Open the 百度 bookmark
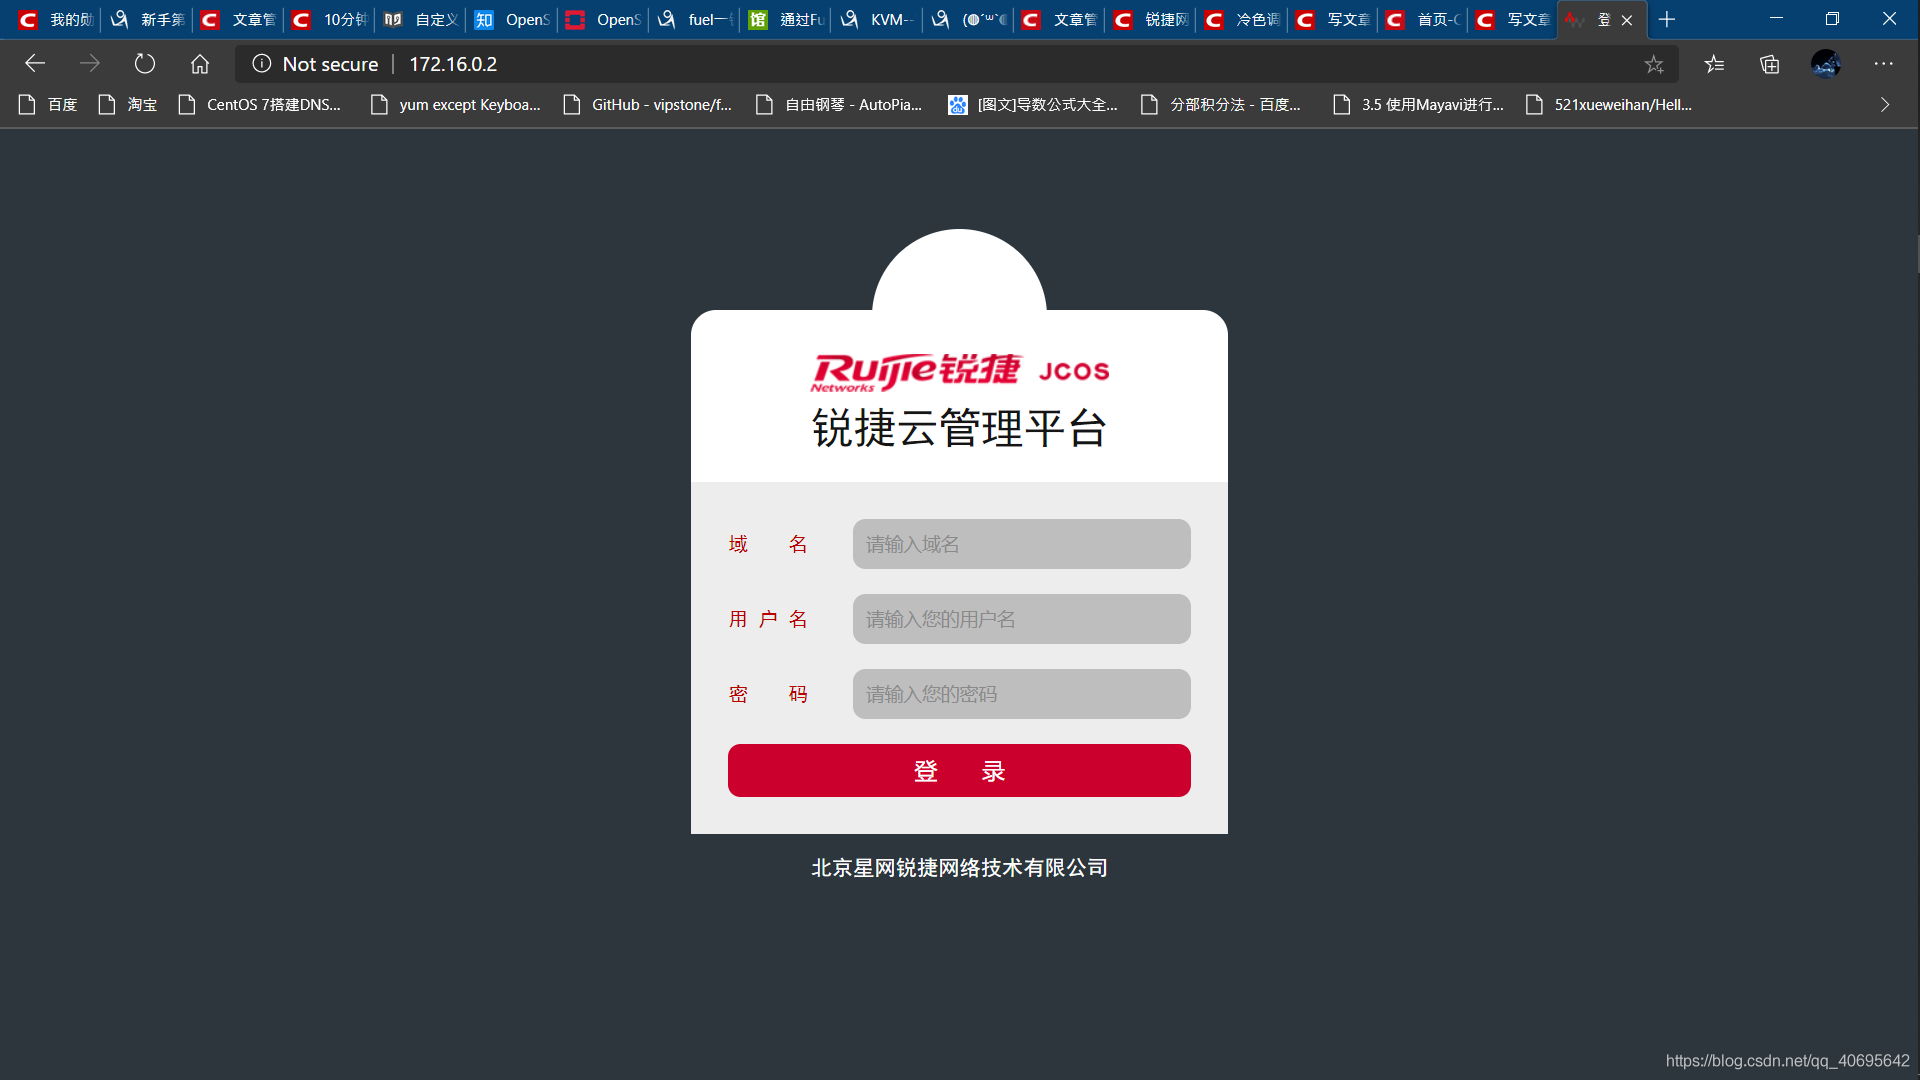Image resolution: width=1920 pixels, height=1080 pixels. [48, 105]
